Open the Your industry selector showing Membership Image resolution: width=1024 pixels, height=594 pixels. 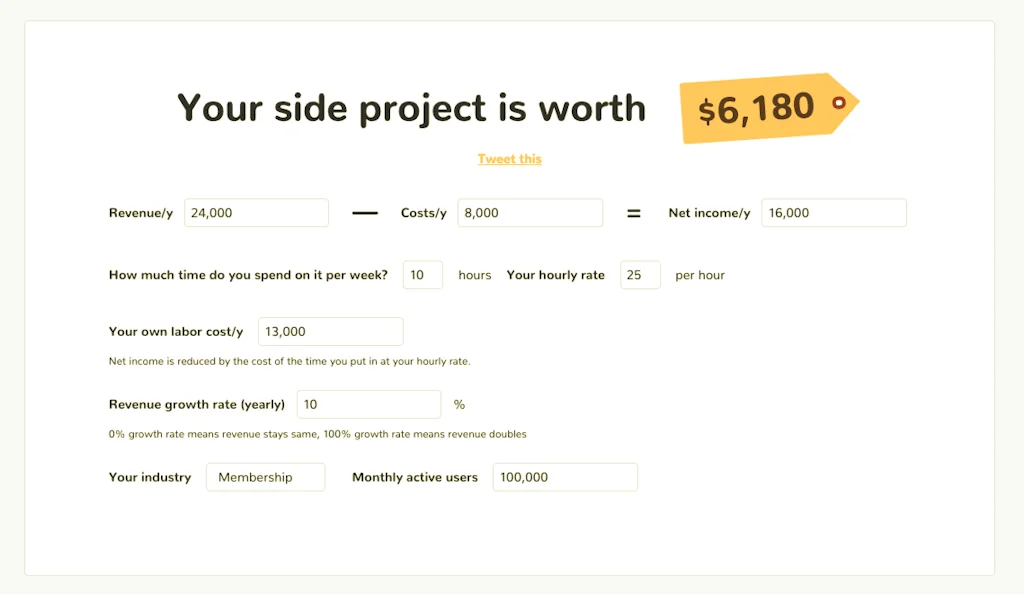coord(265,477)
